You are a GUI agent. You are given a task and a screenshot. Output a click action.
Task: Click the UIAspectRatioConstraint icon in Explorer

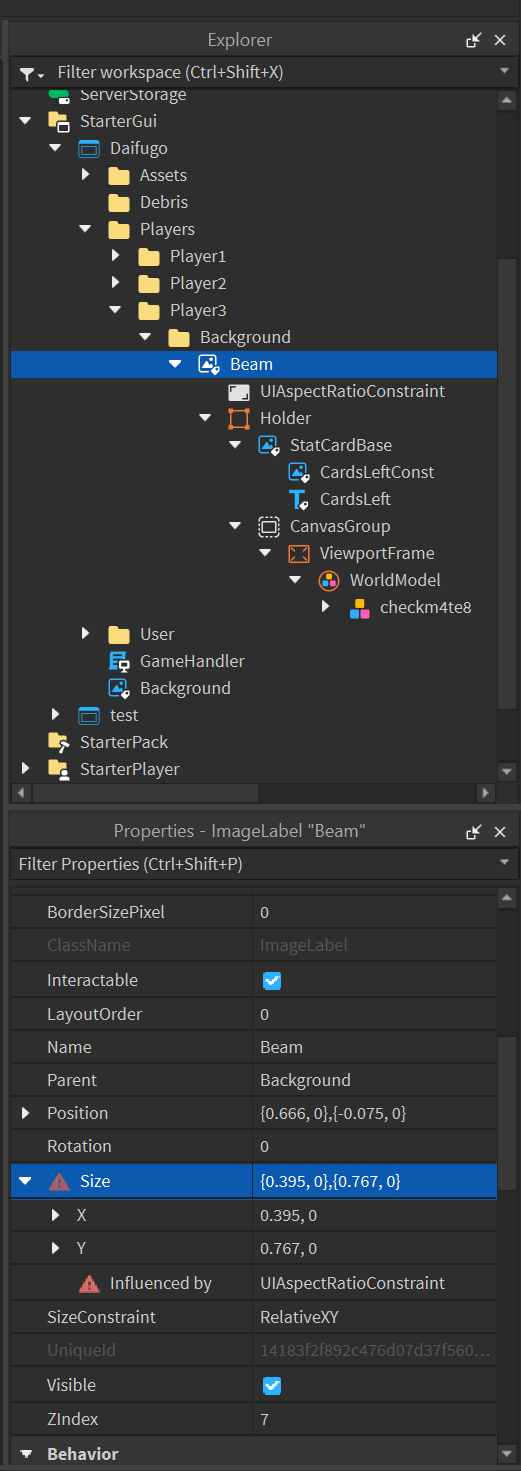click(239, 391)
